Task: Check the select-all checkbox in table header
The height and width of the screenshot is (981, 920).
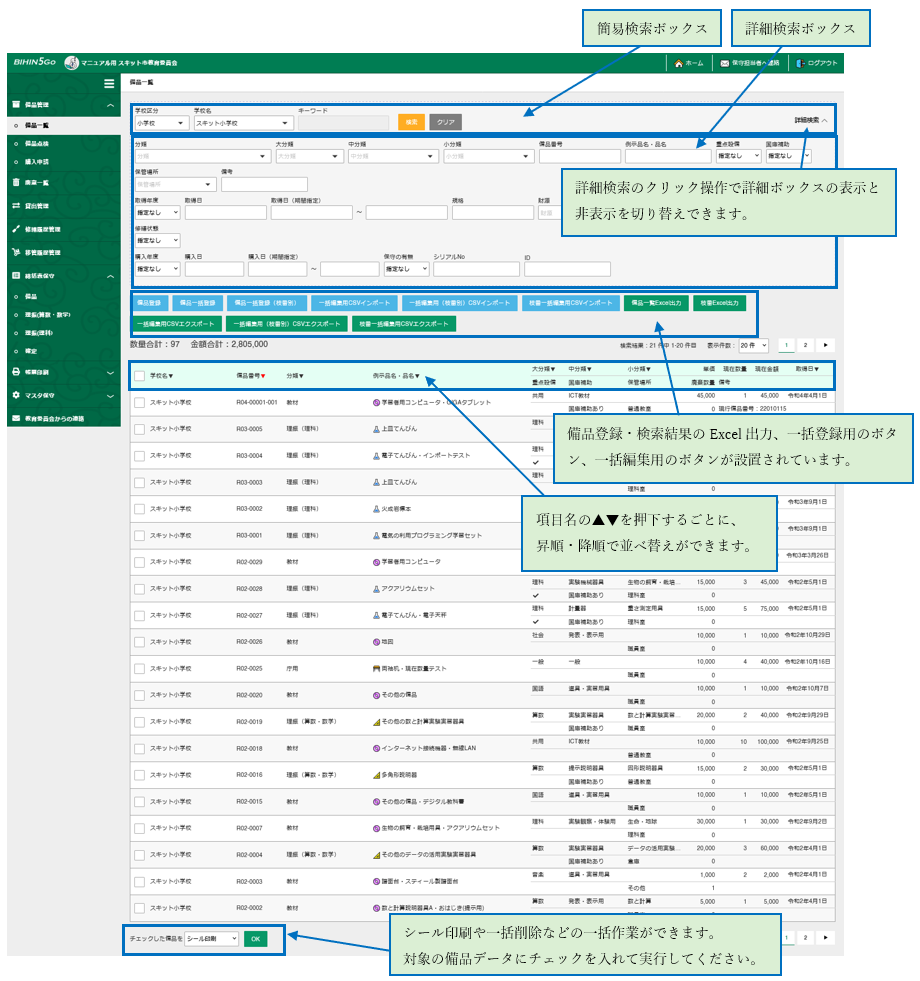Action: (x=139, y=376)
